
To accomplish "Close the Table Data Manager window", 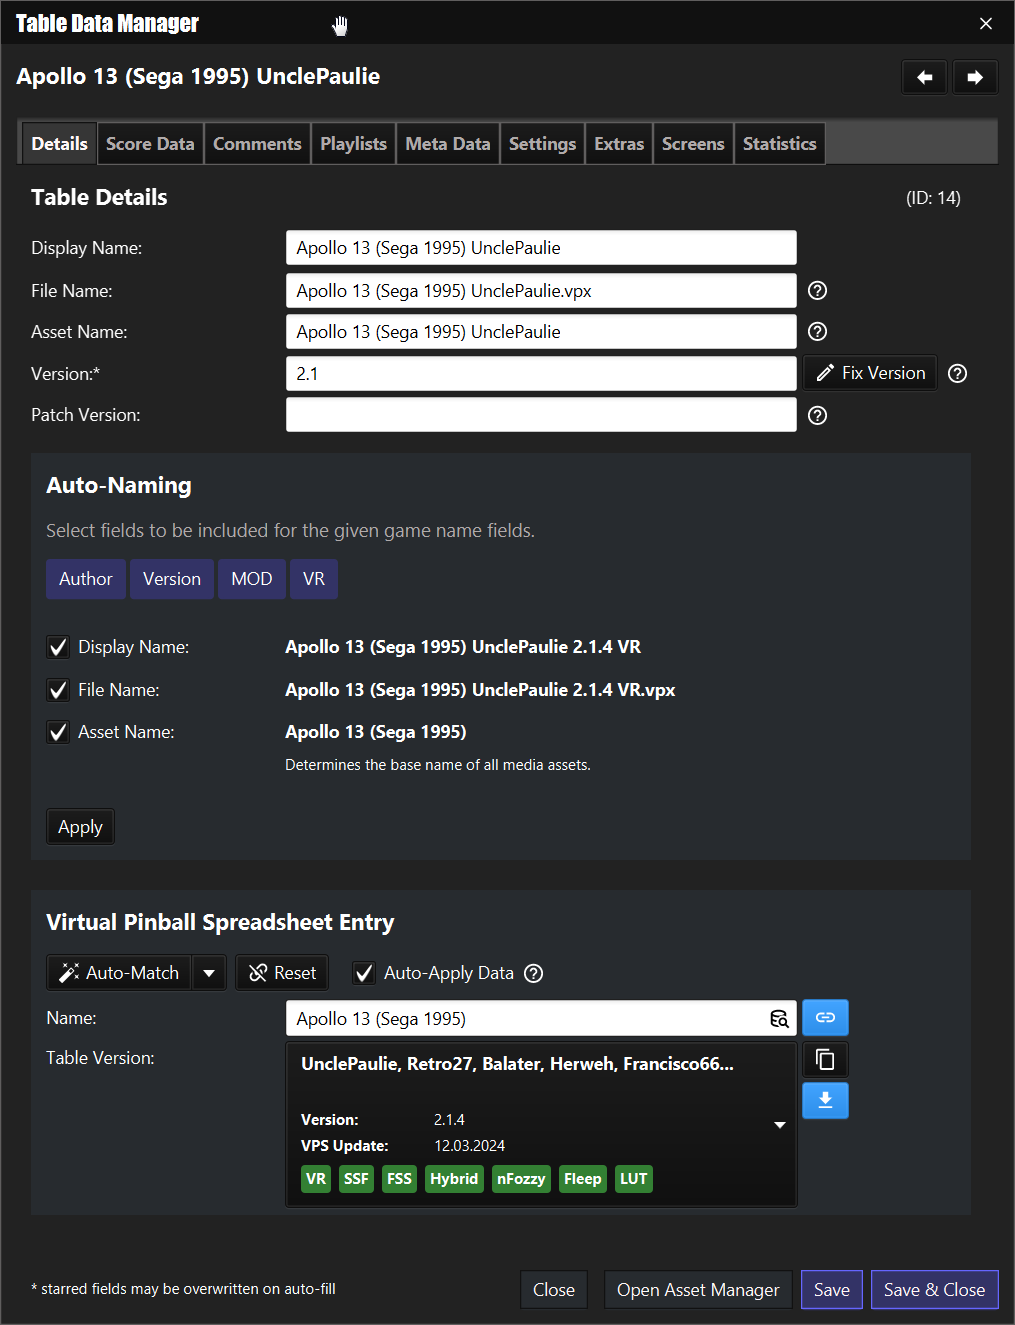I will tap(986, 23).
